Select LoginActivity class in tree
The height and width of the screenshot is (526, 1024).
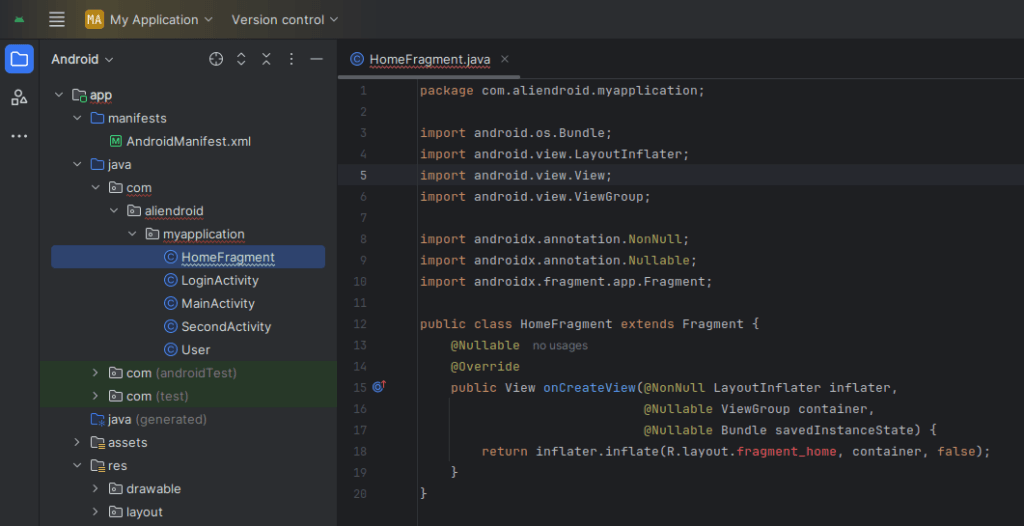pos(211,280)
